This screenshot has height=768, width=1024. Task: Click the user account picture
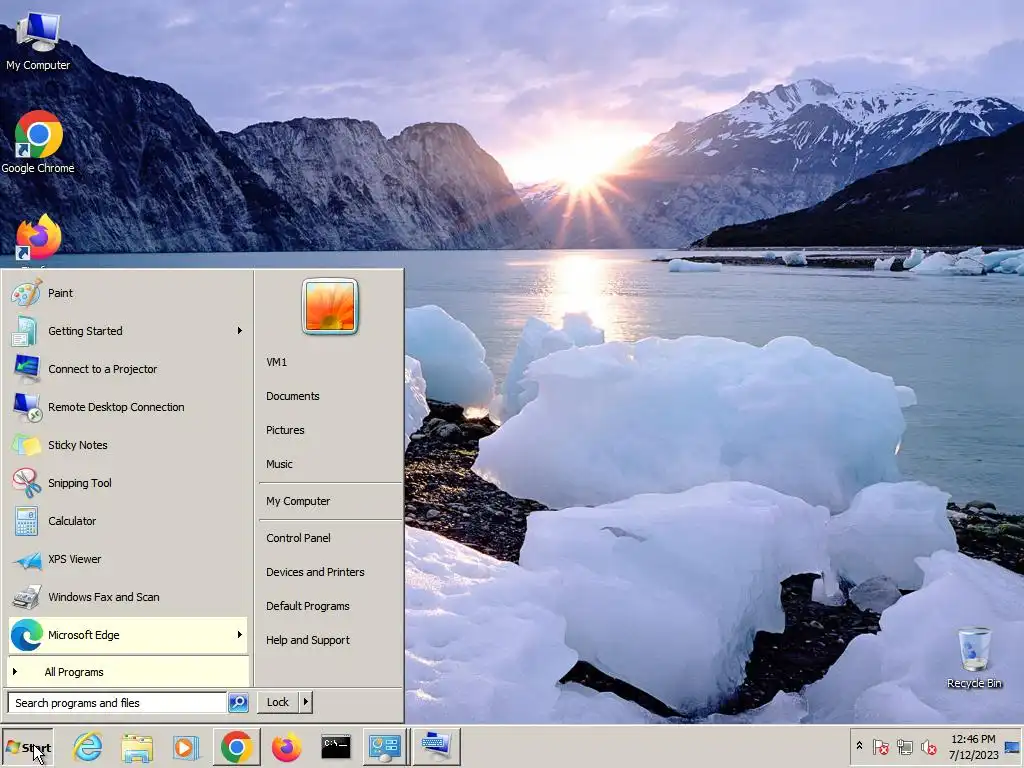coord(330,306)
